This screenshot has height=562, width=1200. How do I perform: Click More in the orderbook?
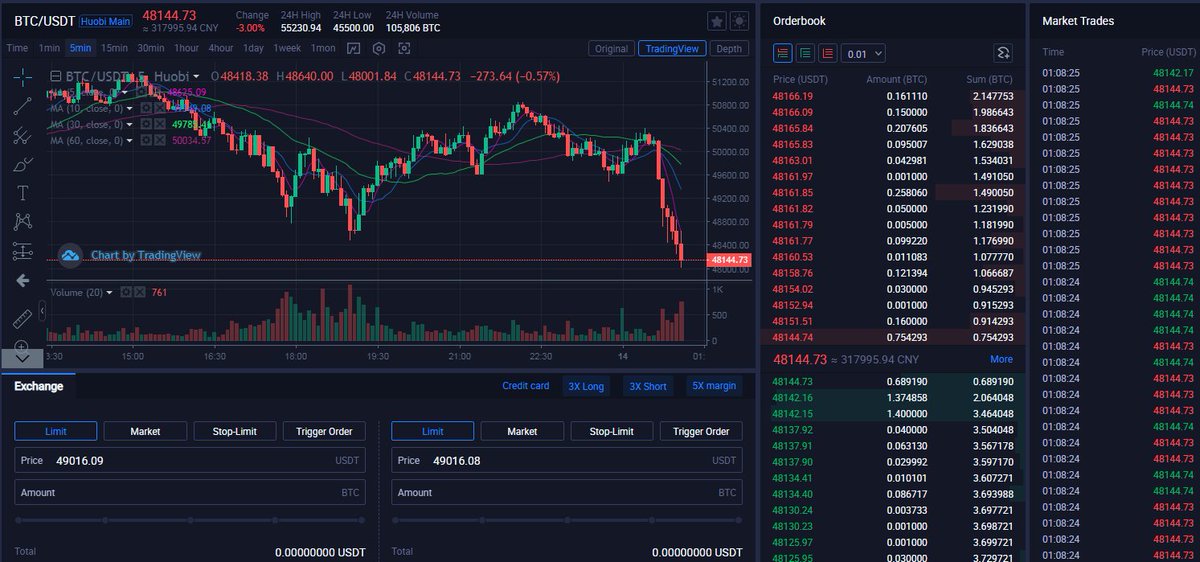1001,359
